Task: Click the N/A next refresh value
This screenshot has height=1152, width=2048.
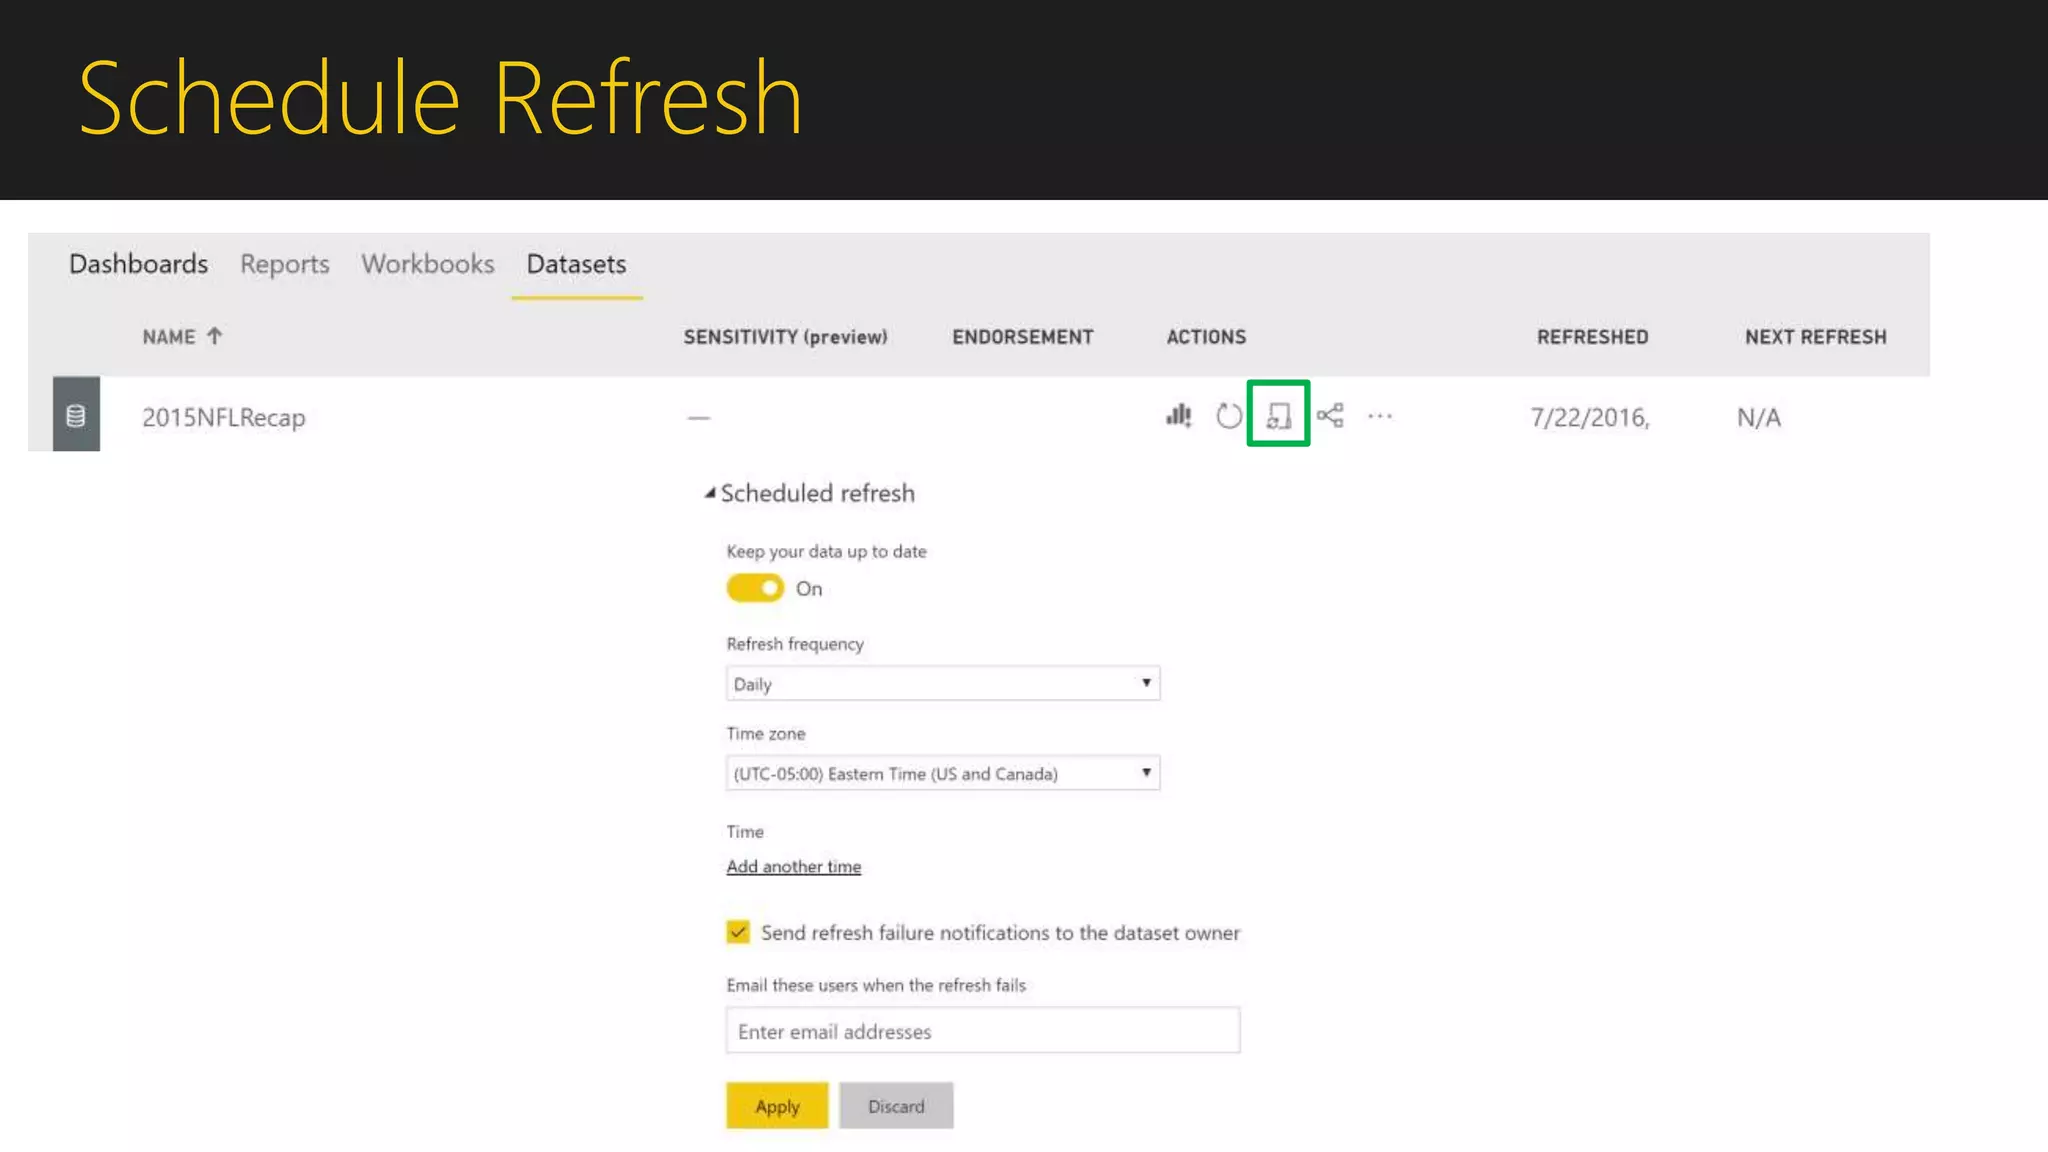Action: 1759,417
